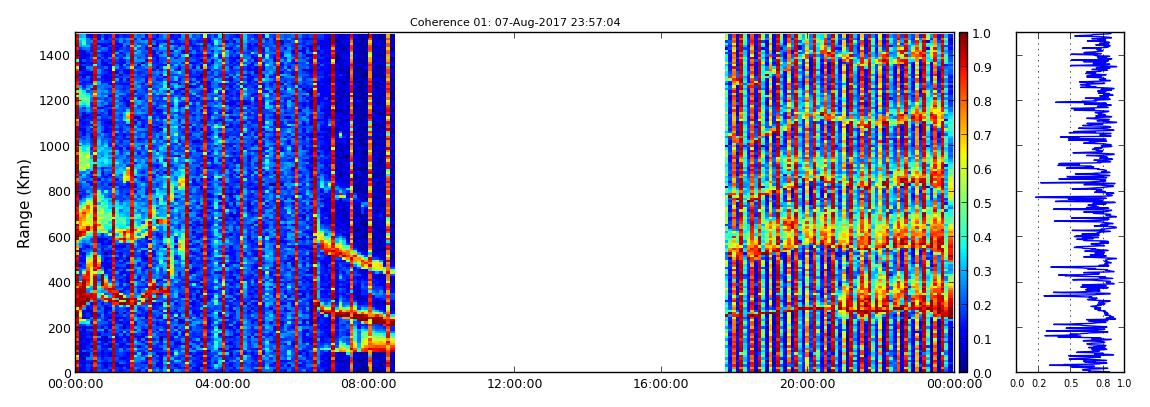Click the 1200 range tick label
The width and height of the screenshot is (1150, 407).
pyautogui.click(x=54, y=100)
